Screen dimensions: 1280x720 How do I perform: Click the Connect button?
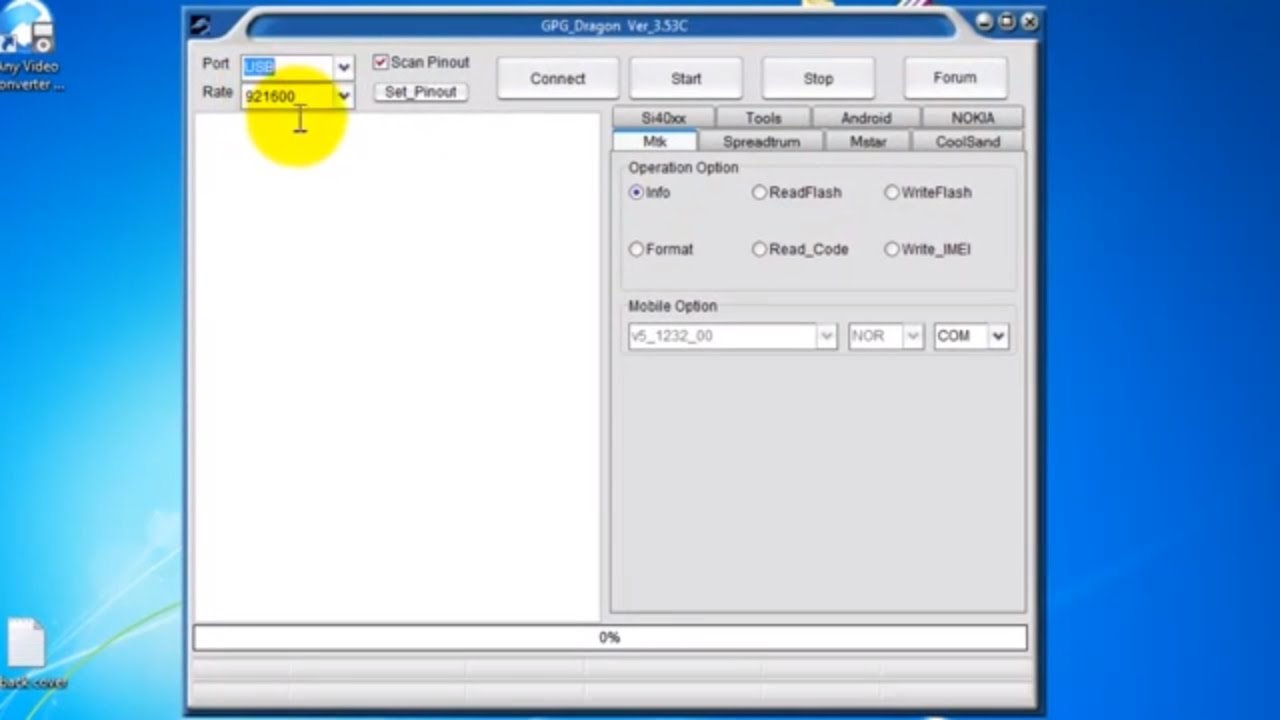557,79
